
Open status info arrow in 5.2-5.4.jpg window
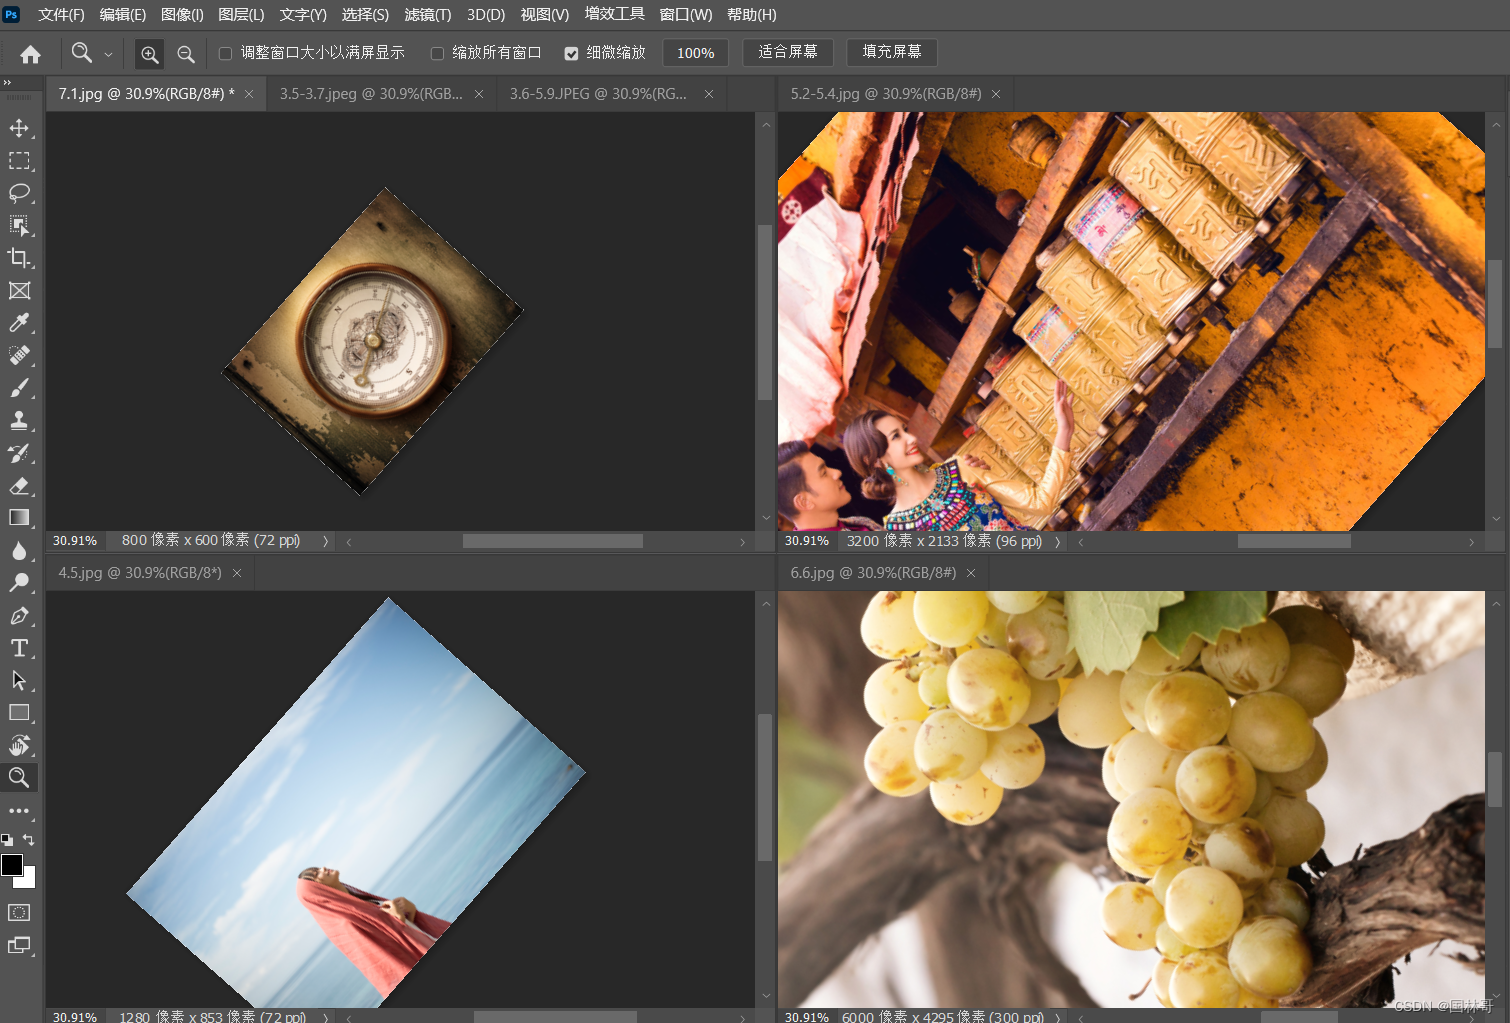click(x=1057, y=541)
